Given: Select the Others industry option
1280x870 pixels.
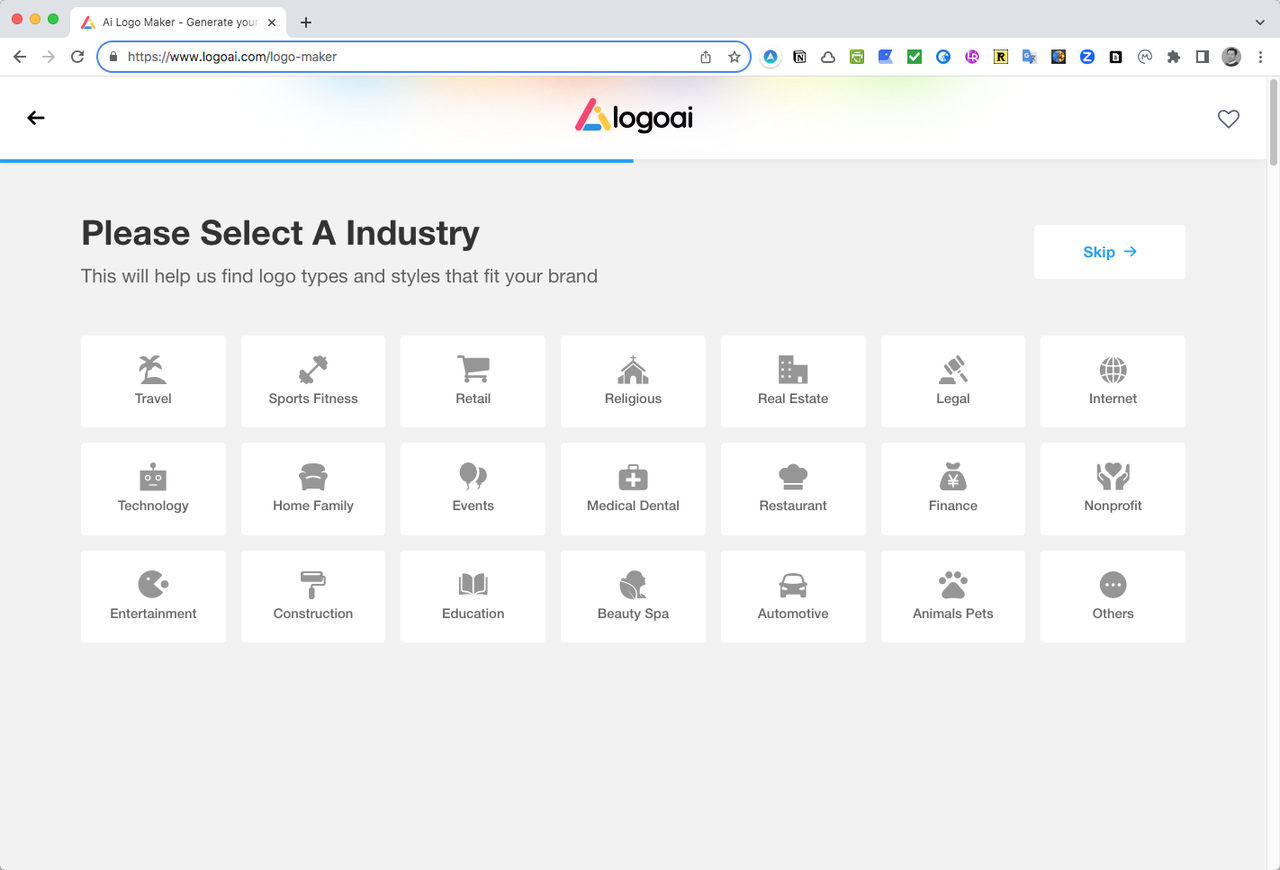Looking at the screenshot, I should [1113, 596].
